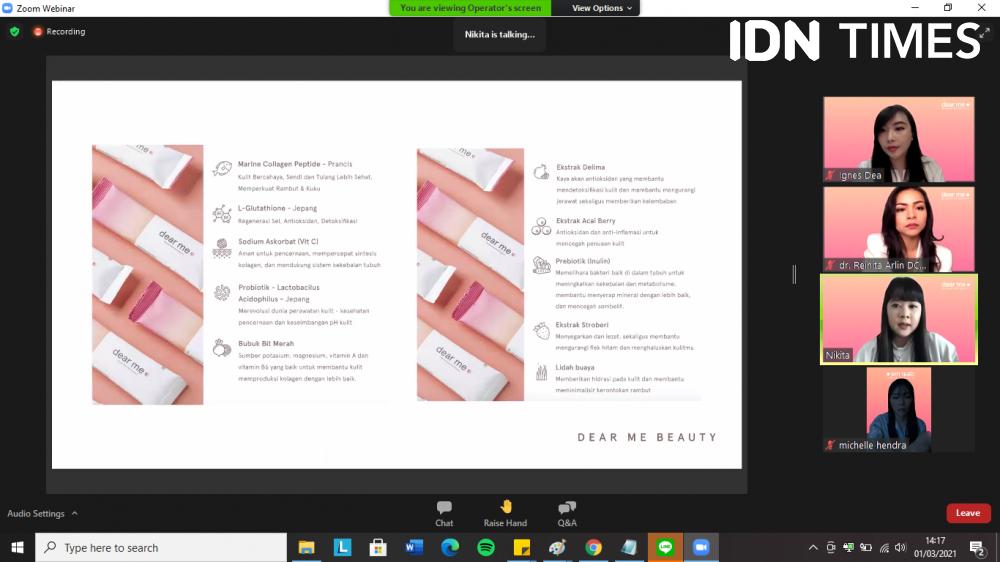Image resolution: width=1000 pixels, height=562 pixels.
Task: Expand Audio Settings menu arrow
Action: point(75,513)
